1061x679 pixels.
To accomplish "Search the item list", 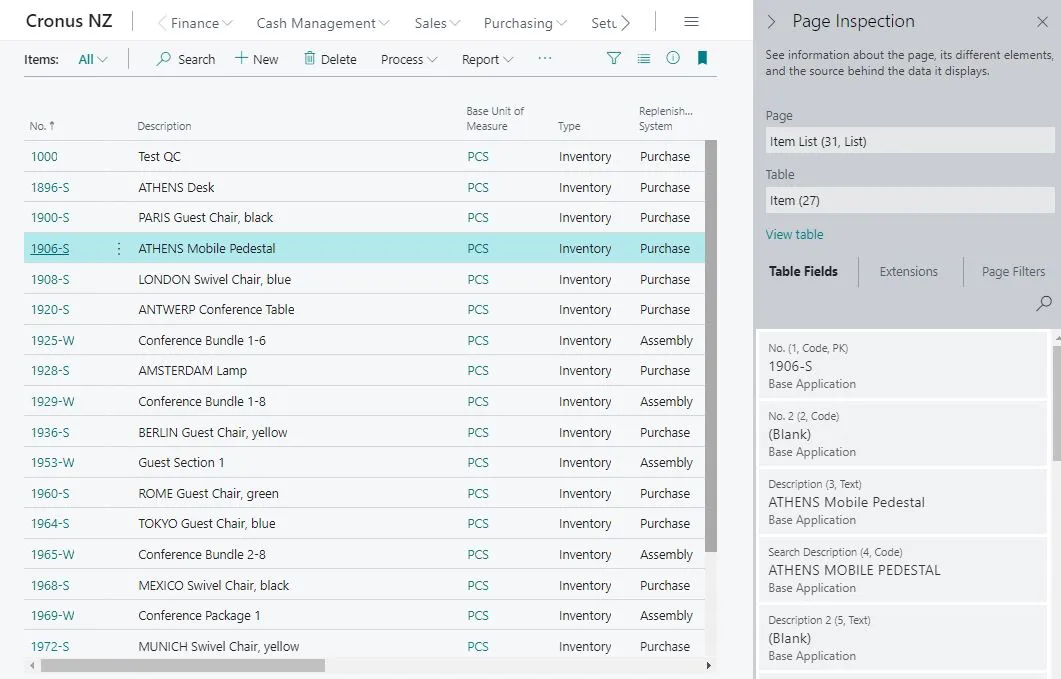I will tap(186, 59).
